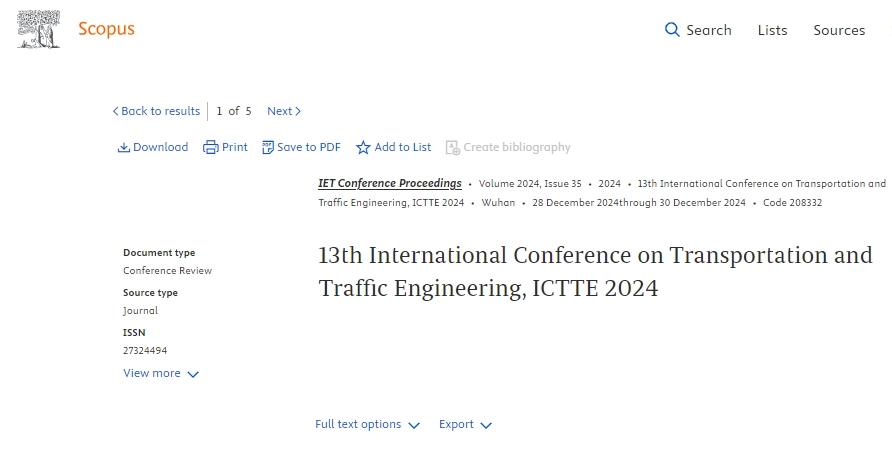This screenshot has height=452, width=892.
Task: Click the Create bibliography icon
Action: [452, 147]
